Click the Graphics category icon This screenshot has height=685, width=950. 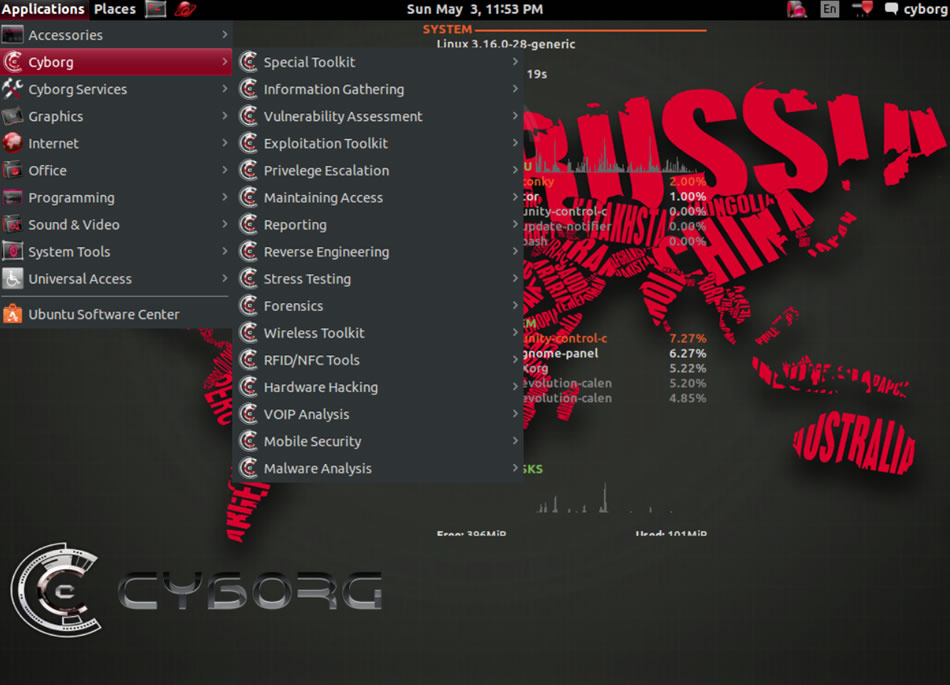pyautogui.click(x=13, y=116)
